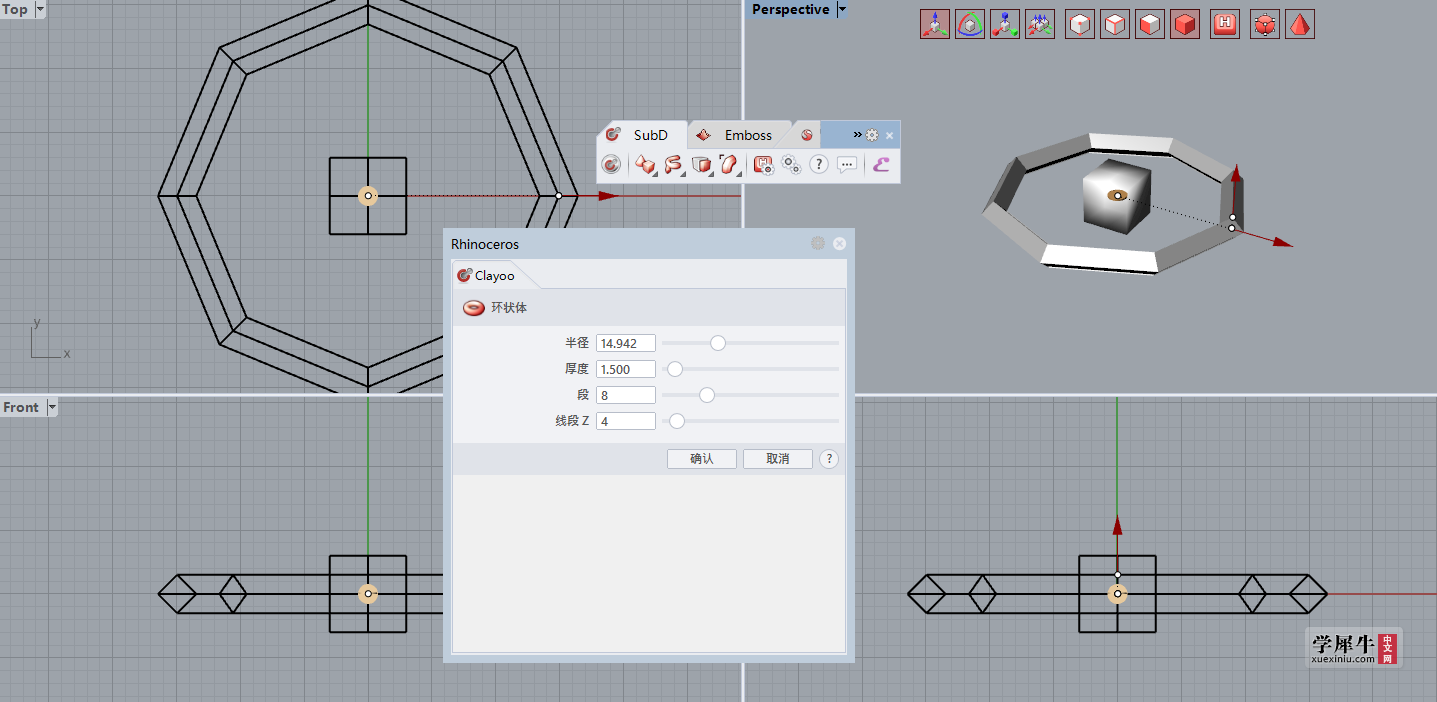
Task: Click the 段 value field showing 8
Action: pyautogui.click(x=626, y=395)
